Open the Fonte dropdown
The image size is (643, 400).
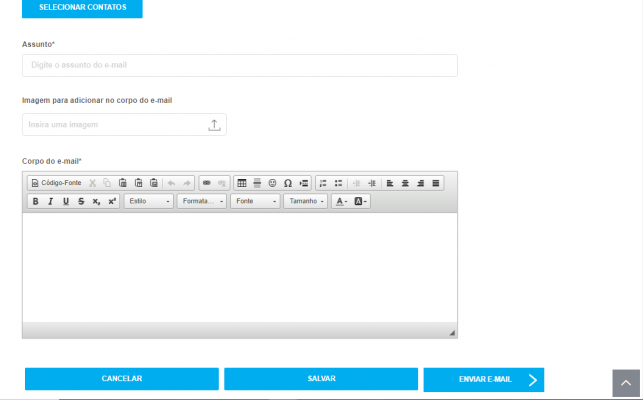tap(255, 201)
